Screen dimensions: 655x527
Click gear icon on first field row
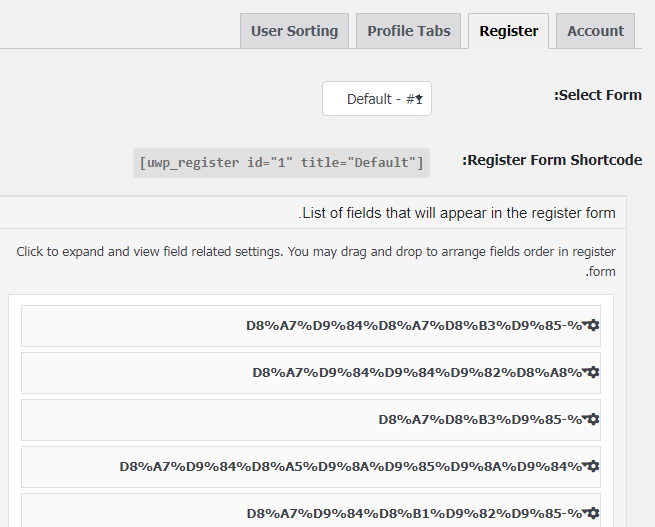594,325
